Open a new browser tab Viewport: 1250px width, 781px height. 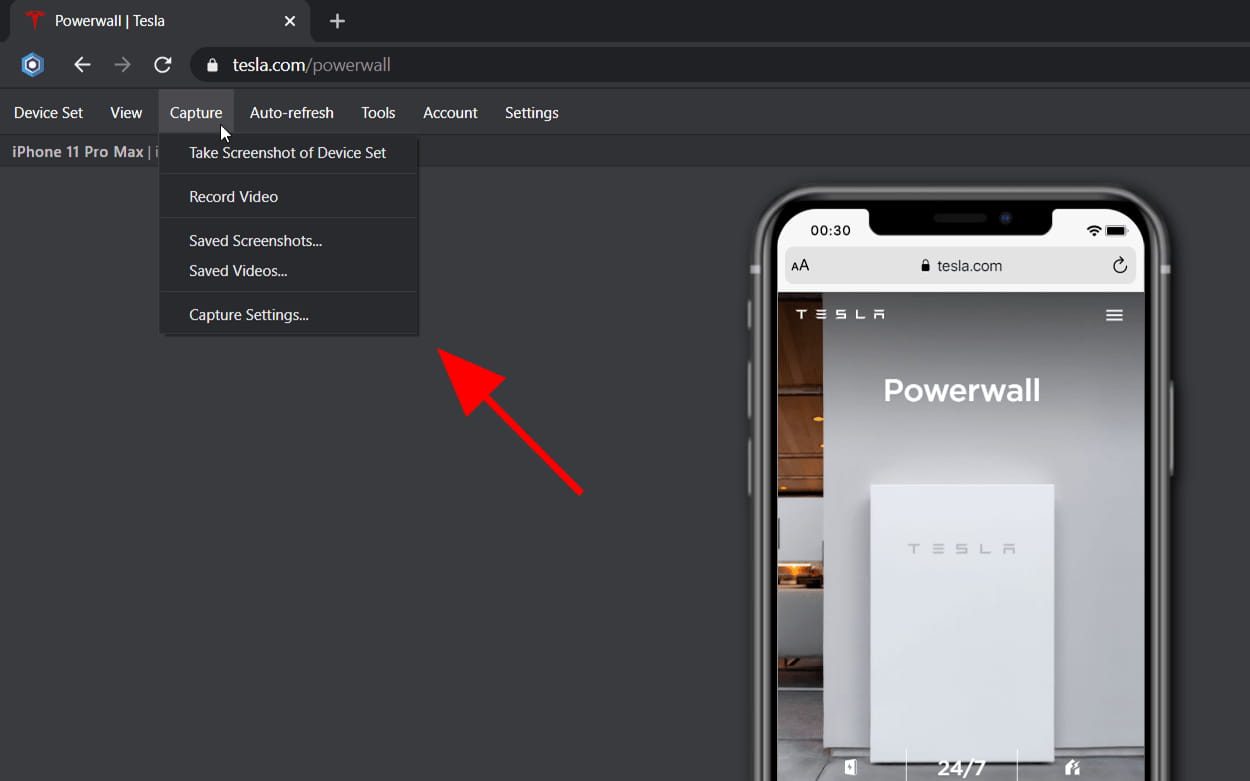[x=337, y=21]
